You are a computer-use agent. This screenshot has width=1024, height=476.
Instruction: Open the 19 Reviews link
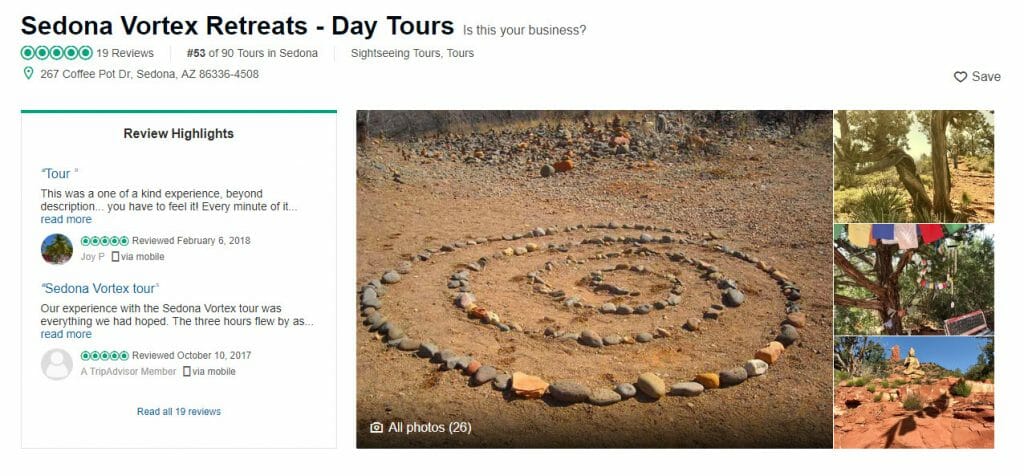tap(125, 54)
